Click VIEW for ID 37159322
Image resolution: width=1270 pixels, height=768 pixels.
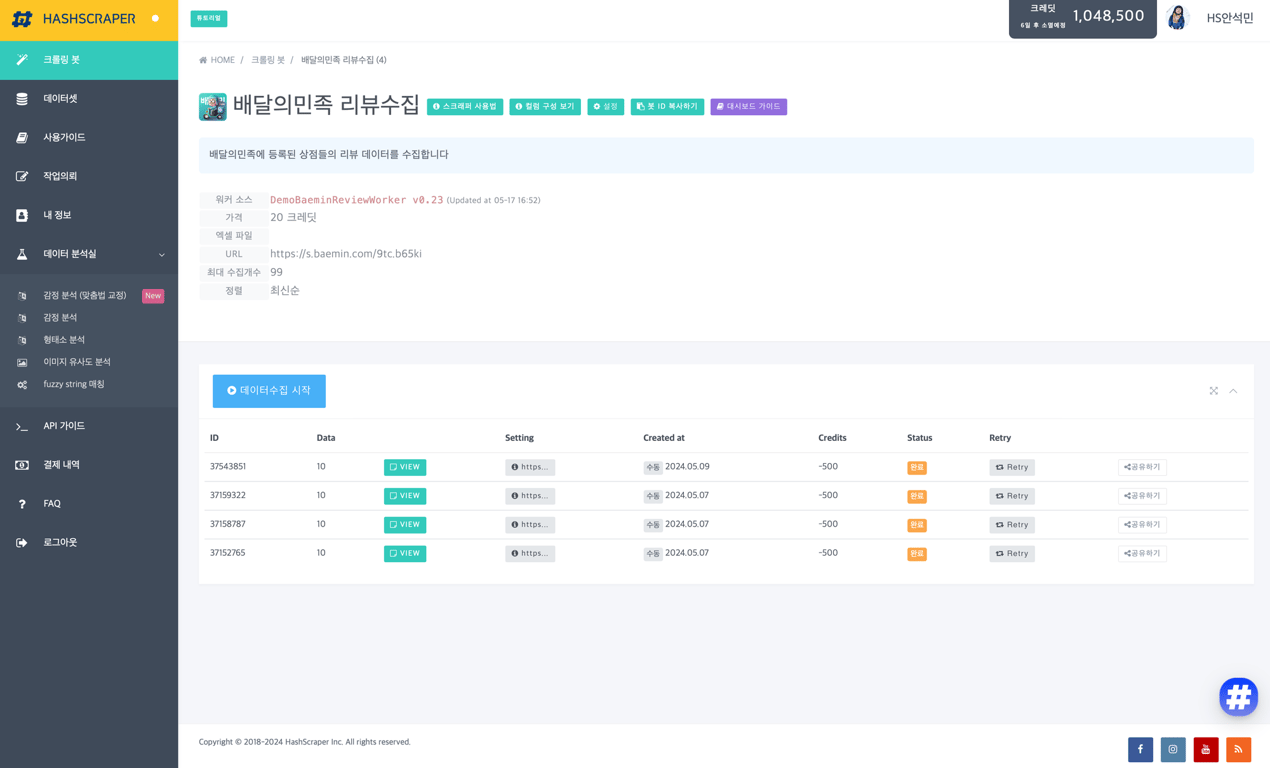[405, 496]
